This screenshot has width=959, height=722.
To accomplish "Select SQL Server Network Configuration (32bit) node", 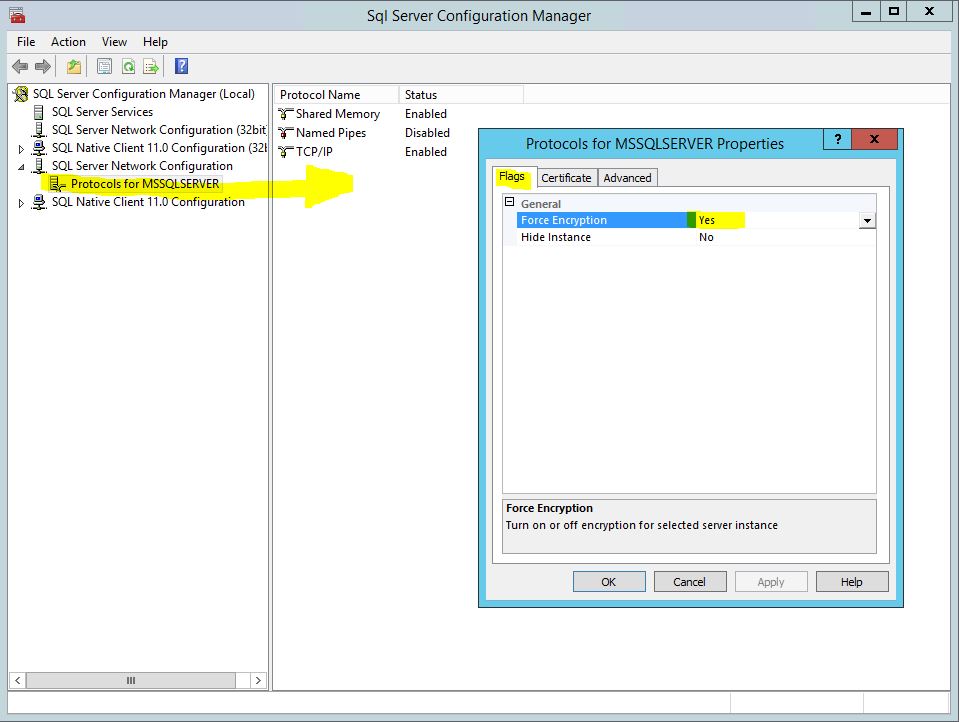I will [x=159, y=130].
